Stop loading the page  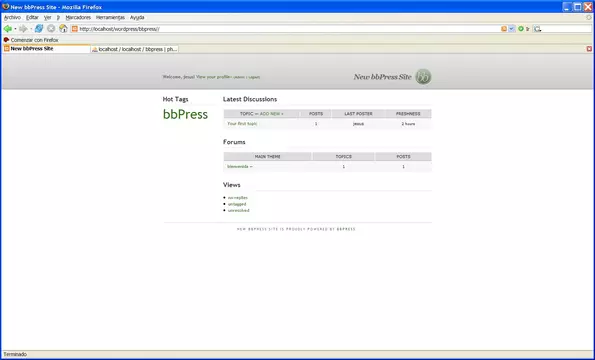51,29
